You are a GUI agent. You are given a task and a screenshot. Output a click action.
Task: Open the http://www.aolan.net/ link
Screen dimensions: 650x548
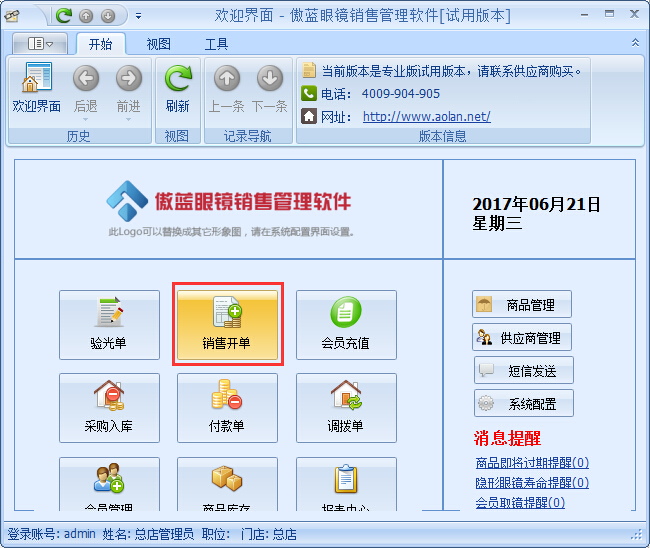[427, 116]
